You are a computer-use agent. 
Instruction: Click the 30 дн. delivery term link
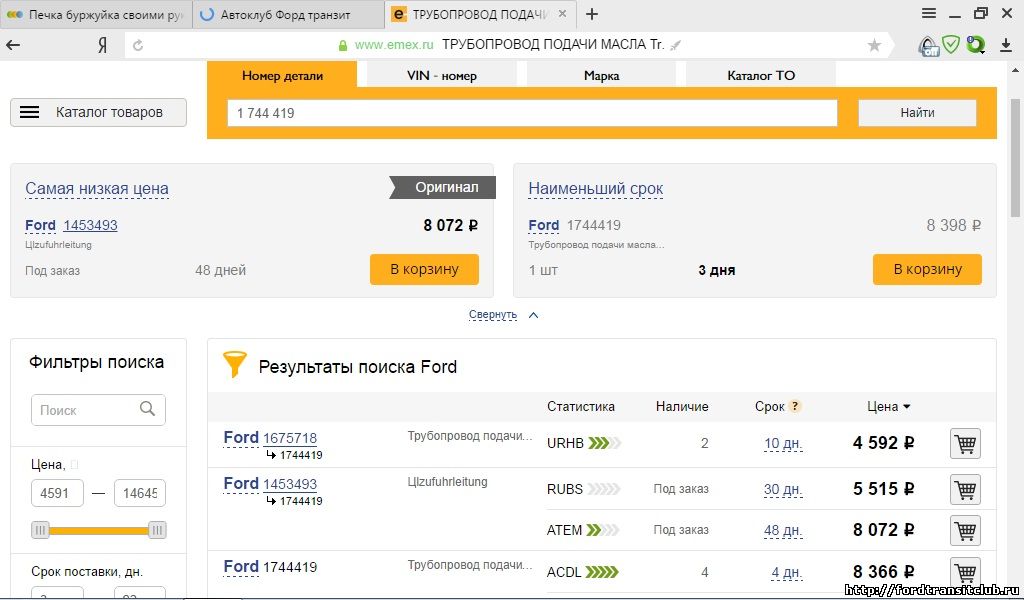[x=783, y=489]
